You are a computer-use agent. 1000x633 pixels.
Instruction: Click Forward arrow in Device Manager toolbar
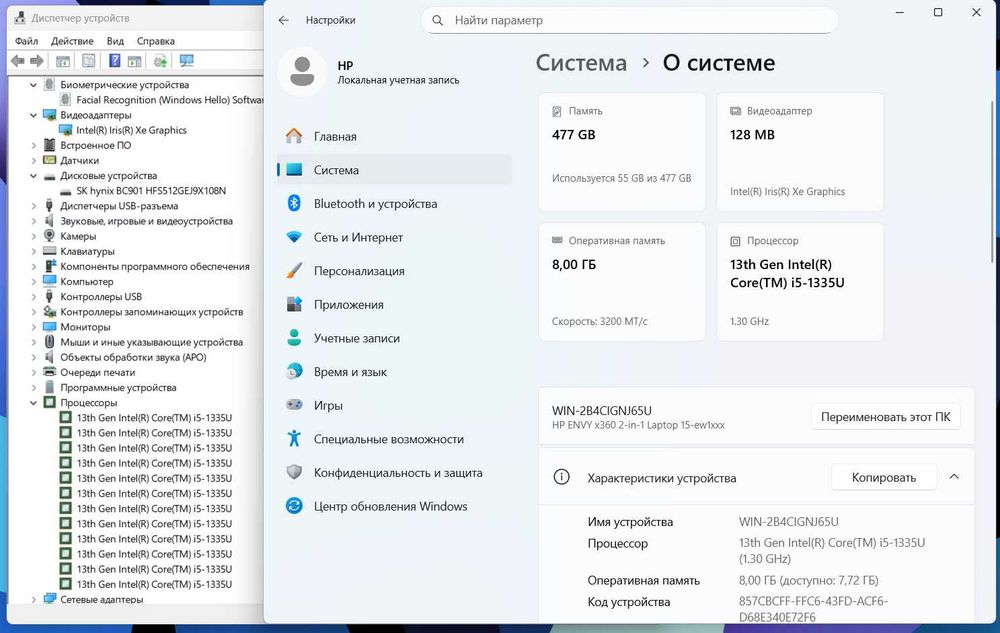37,61
